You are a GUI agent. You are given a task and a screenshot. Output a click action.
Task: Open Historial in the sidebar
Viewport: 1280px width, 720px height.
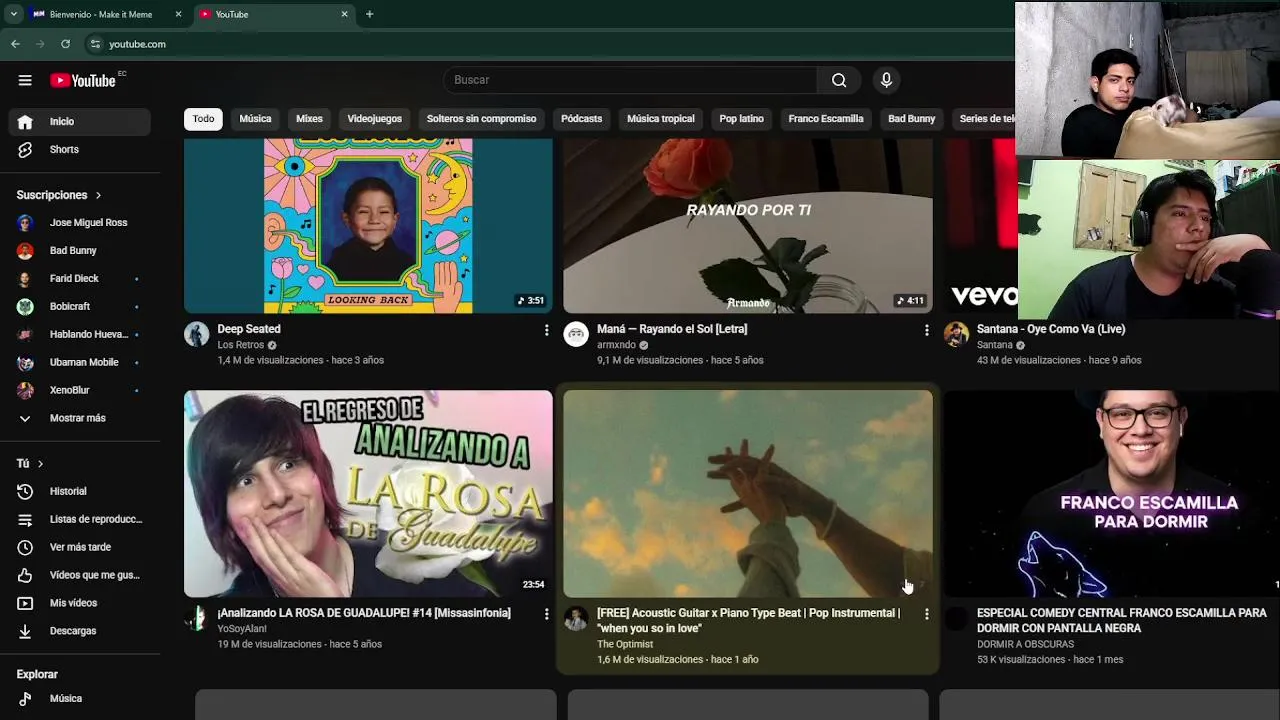tap(80, 491)
